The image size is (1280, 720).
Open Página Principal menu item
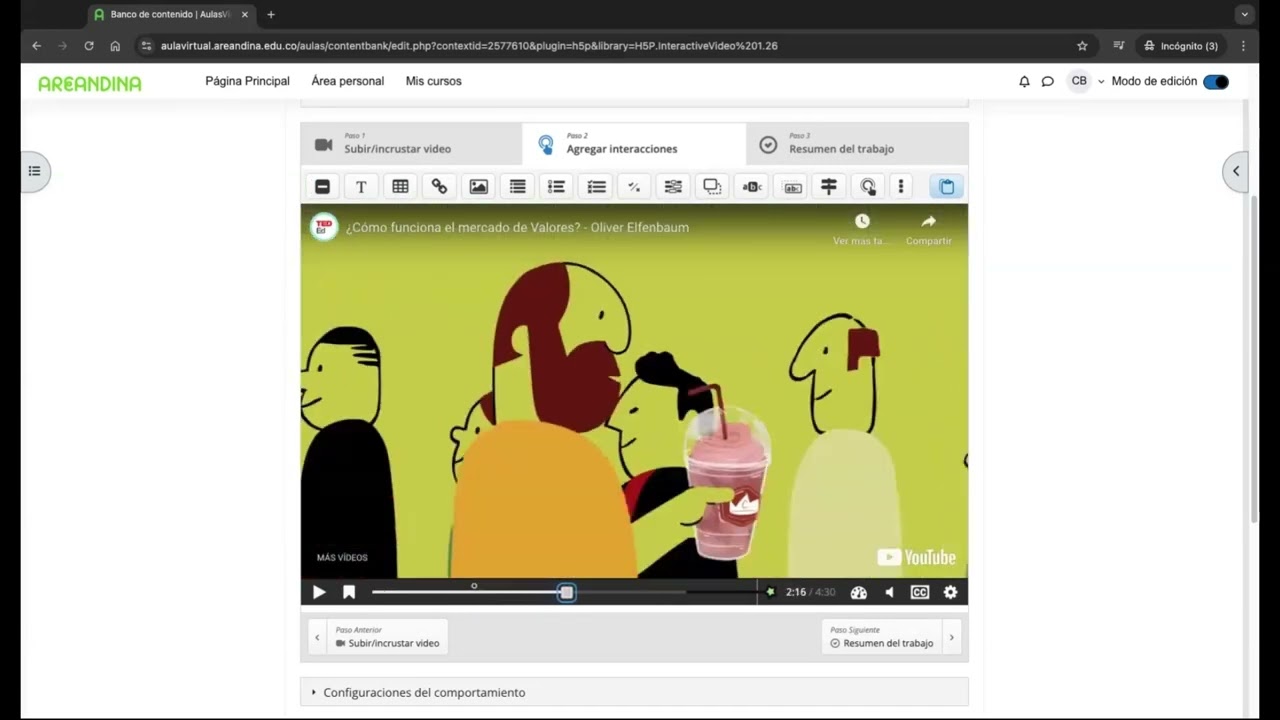[x=247, y=81]
